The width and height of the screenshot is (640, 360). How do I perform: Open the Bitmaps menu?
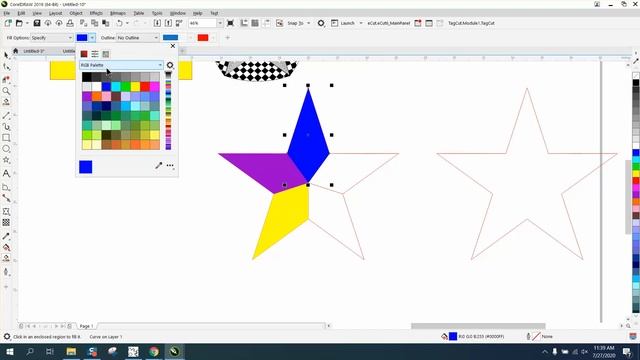point(118,13)
